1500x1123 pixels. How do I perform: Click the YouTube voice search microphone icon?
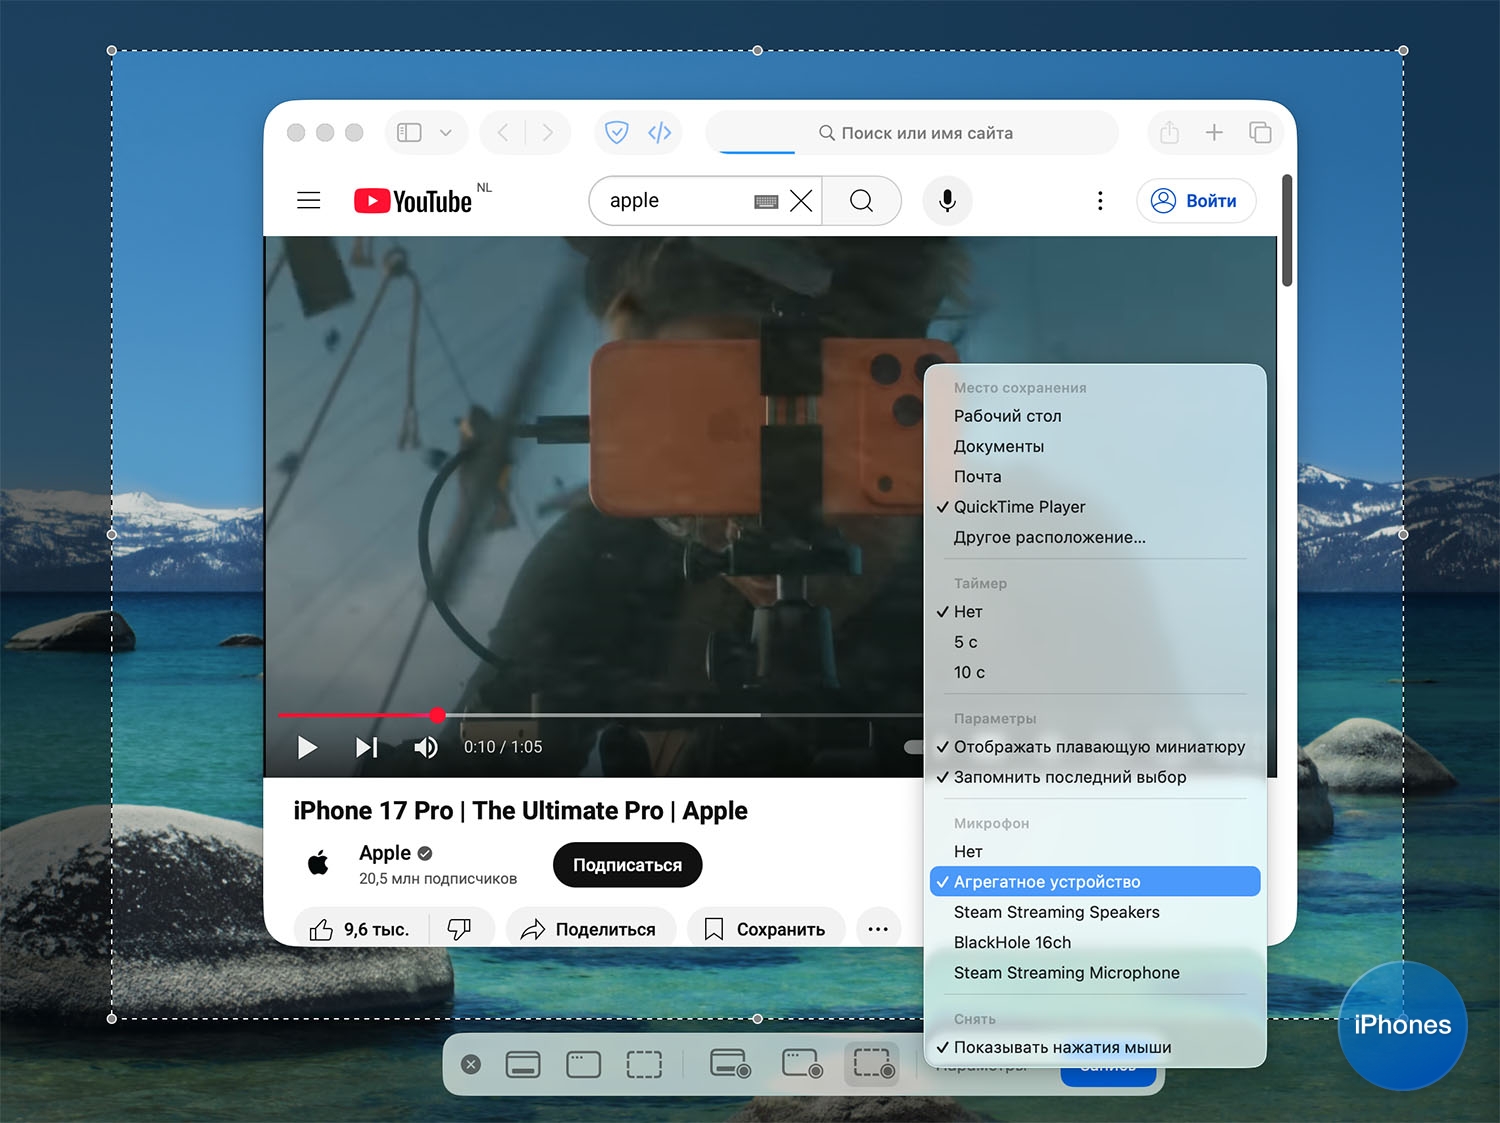tap(947, 201)
